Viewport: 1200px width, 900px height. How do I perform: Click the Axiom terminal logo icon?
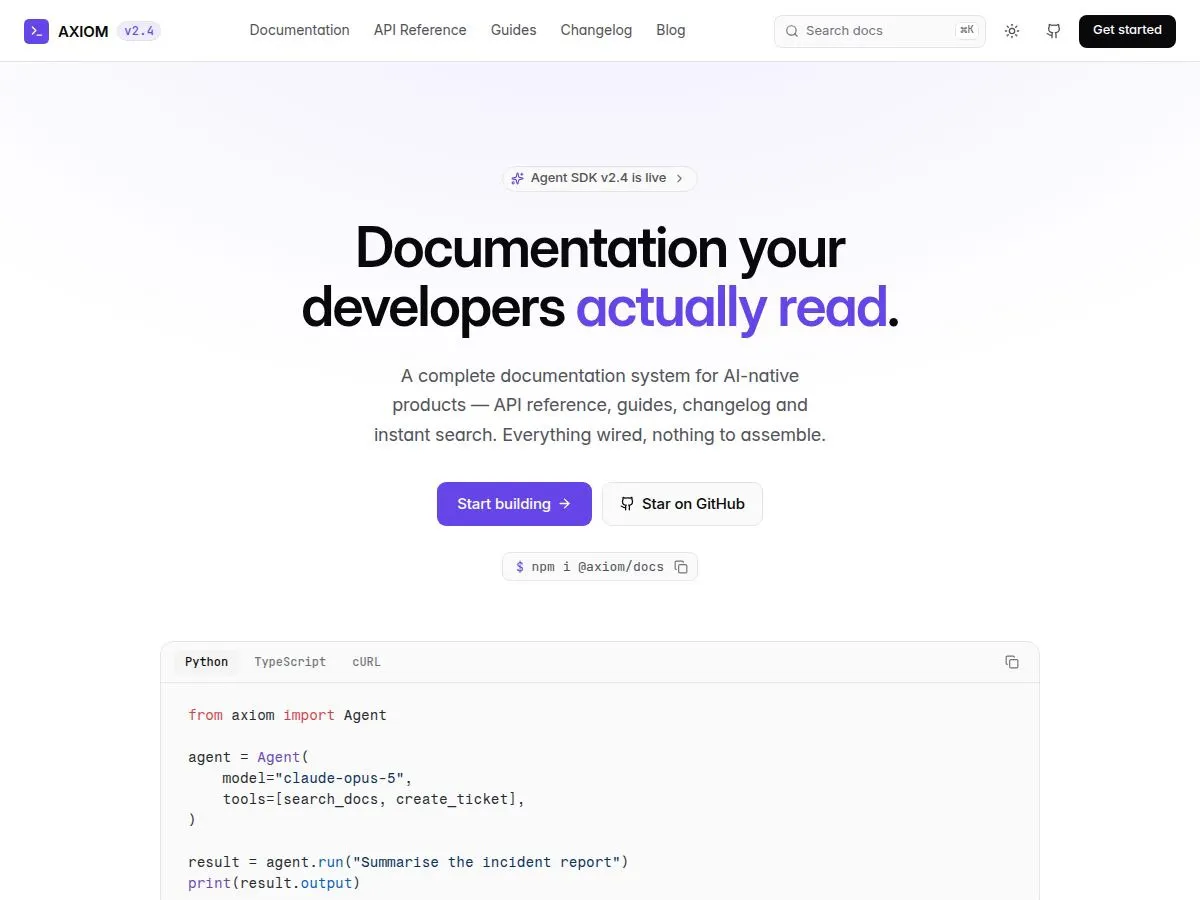[x=36, y=31]
